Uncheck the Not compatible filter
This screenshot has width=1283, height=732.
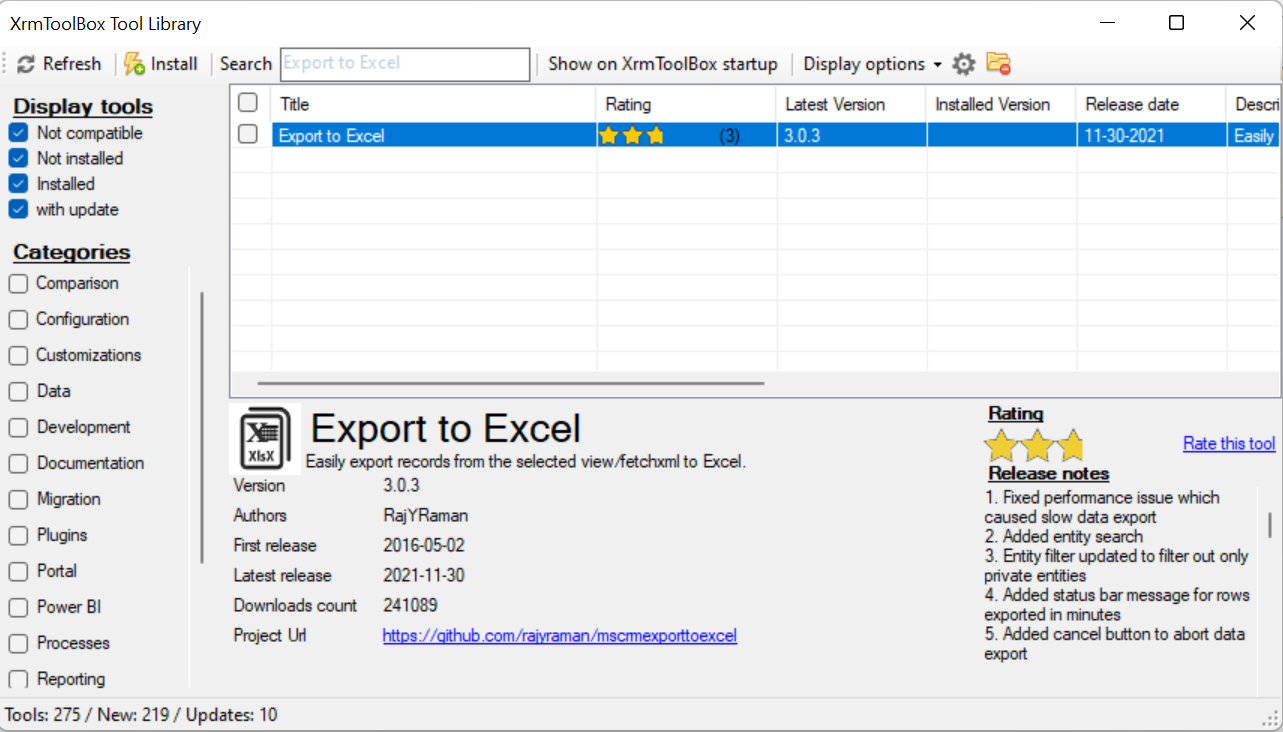pos(17,132)
